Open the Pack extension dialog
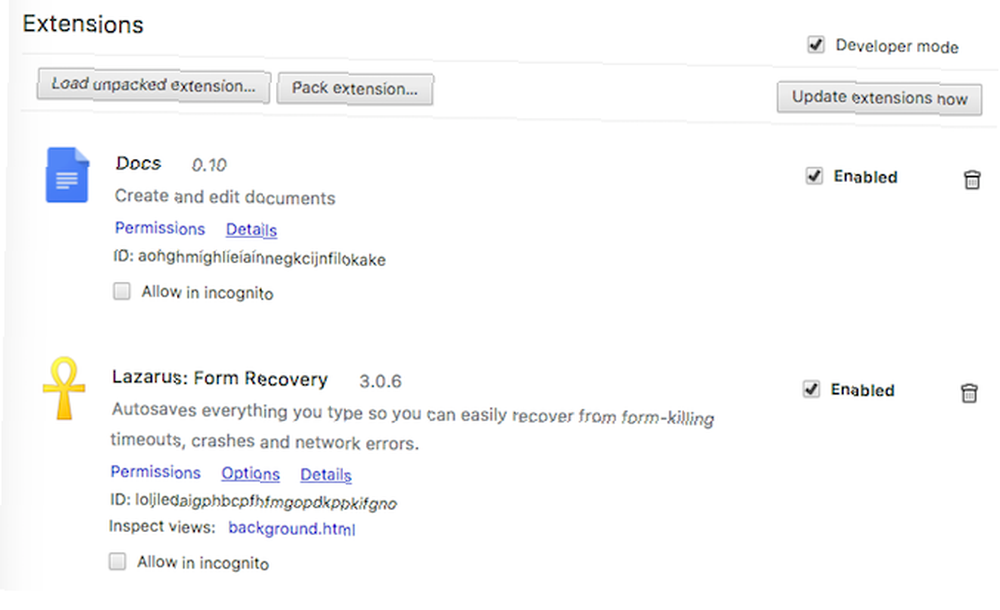This screenshot has height=610, width=1000. point(355,88)
